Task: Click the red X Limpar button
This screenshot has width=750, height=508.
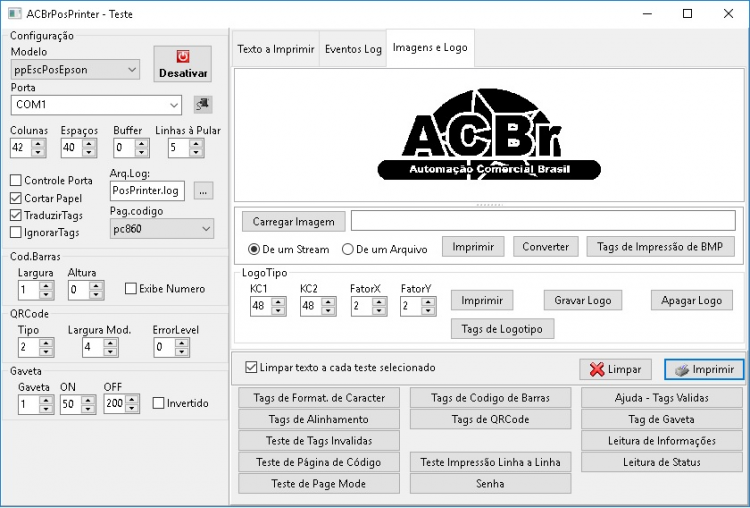Action: [x=615, y=369]
